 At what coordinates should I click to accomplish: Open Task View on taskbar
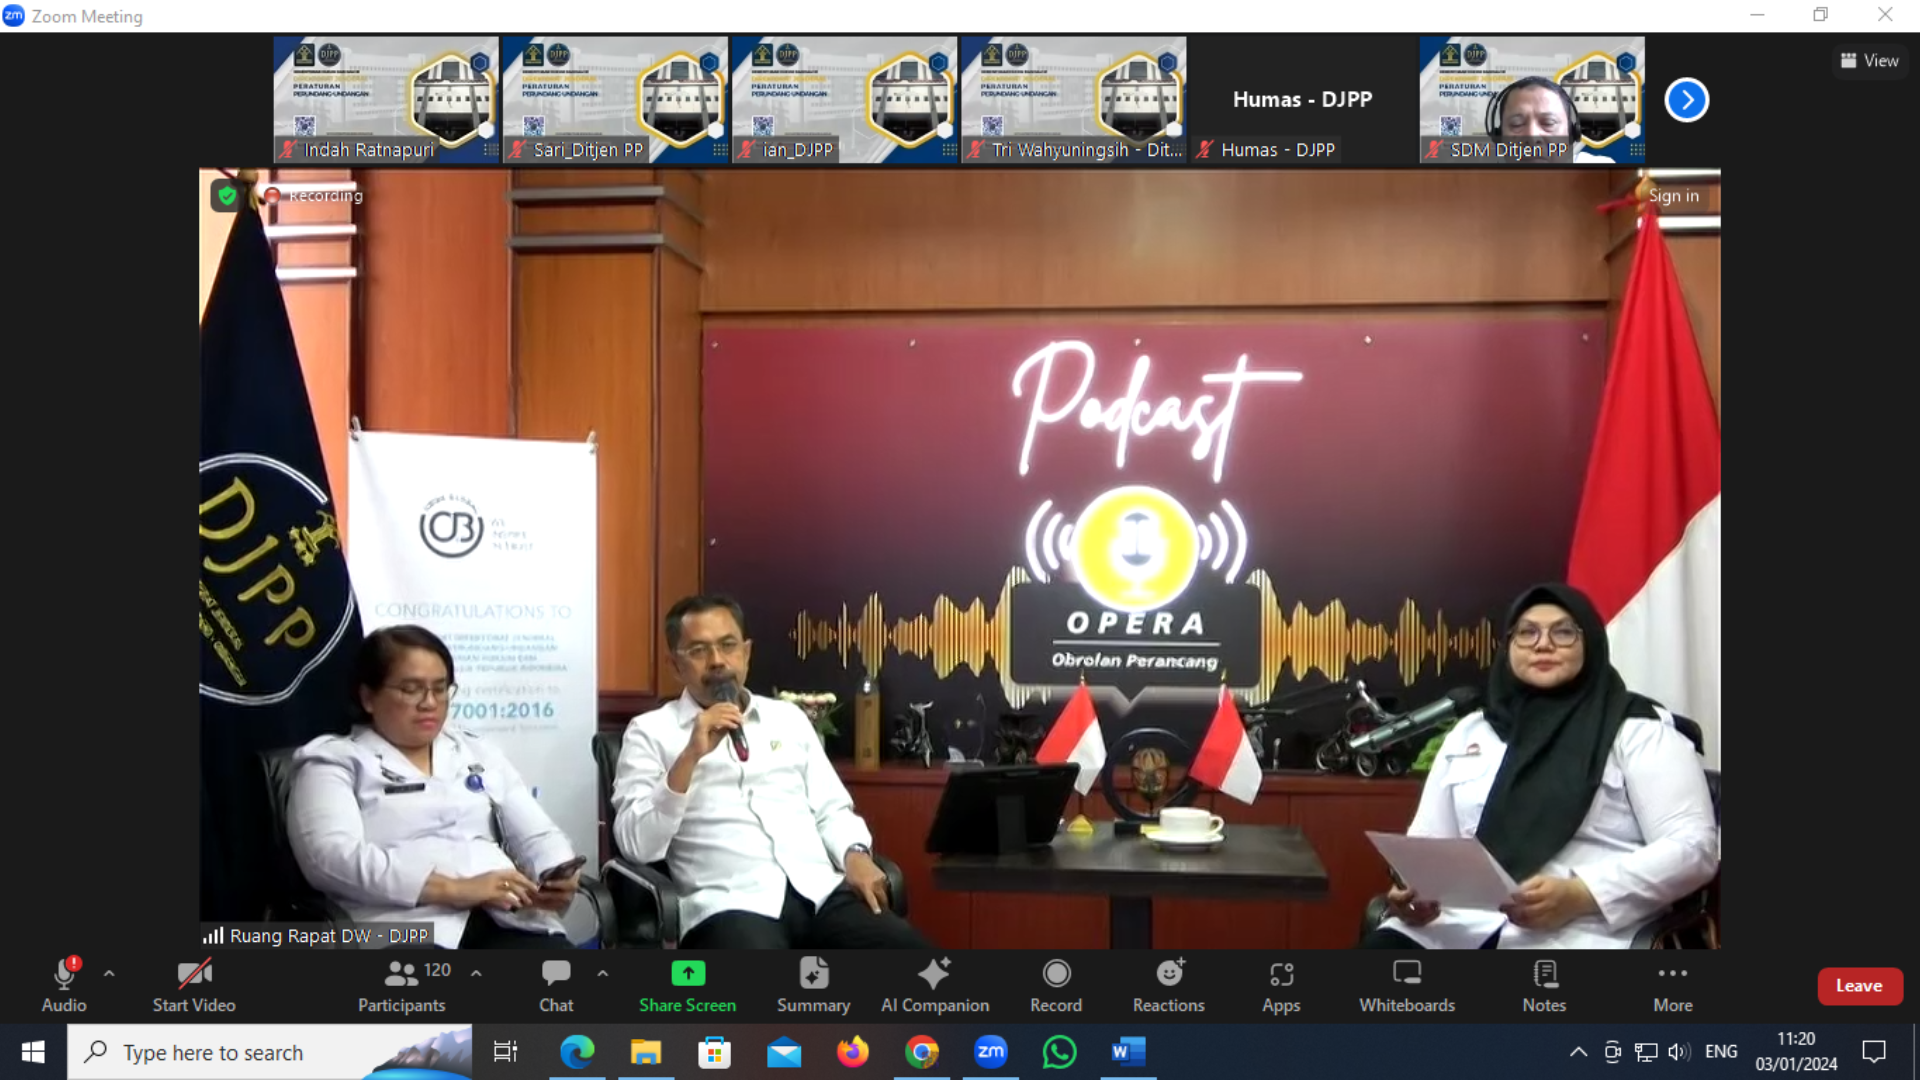[506, 1052]
